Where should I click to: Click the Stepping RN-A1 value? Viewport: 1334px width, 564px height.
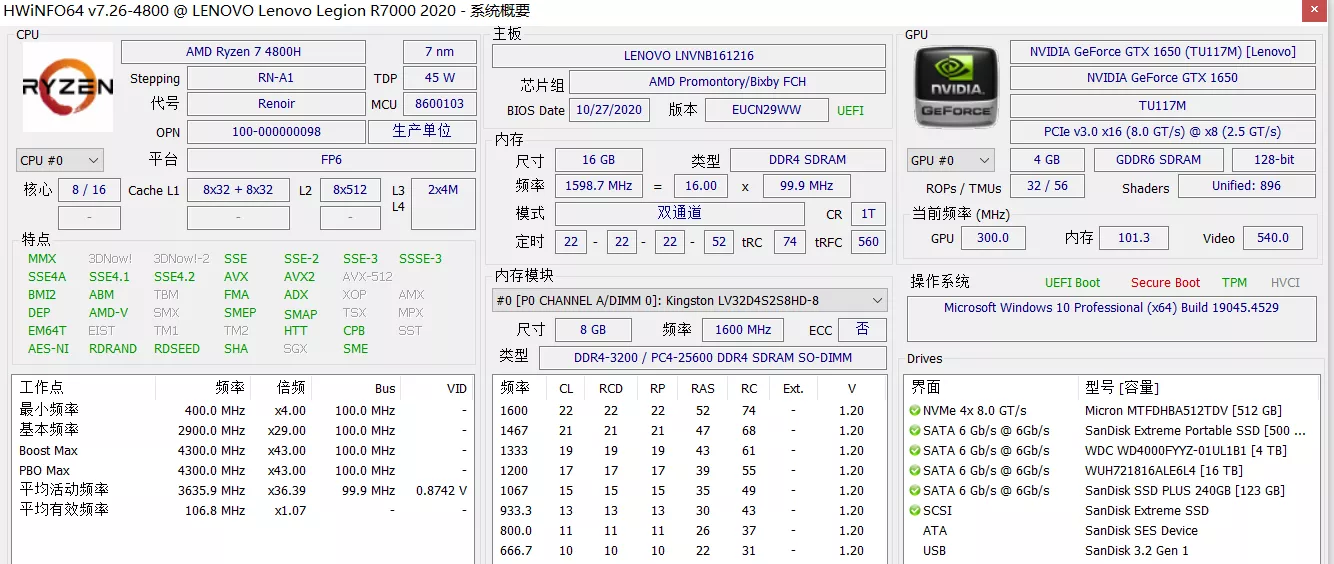coord(276,78)
